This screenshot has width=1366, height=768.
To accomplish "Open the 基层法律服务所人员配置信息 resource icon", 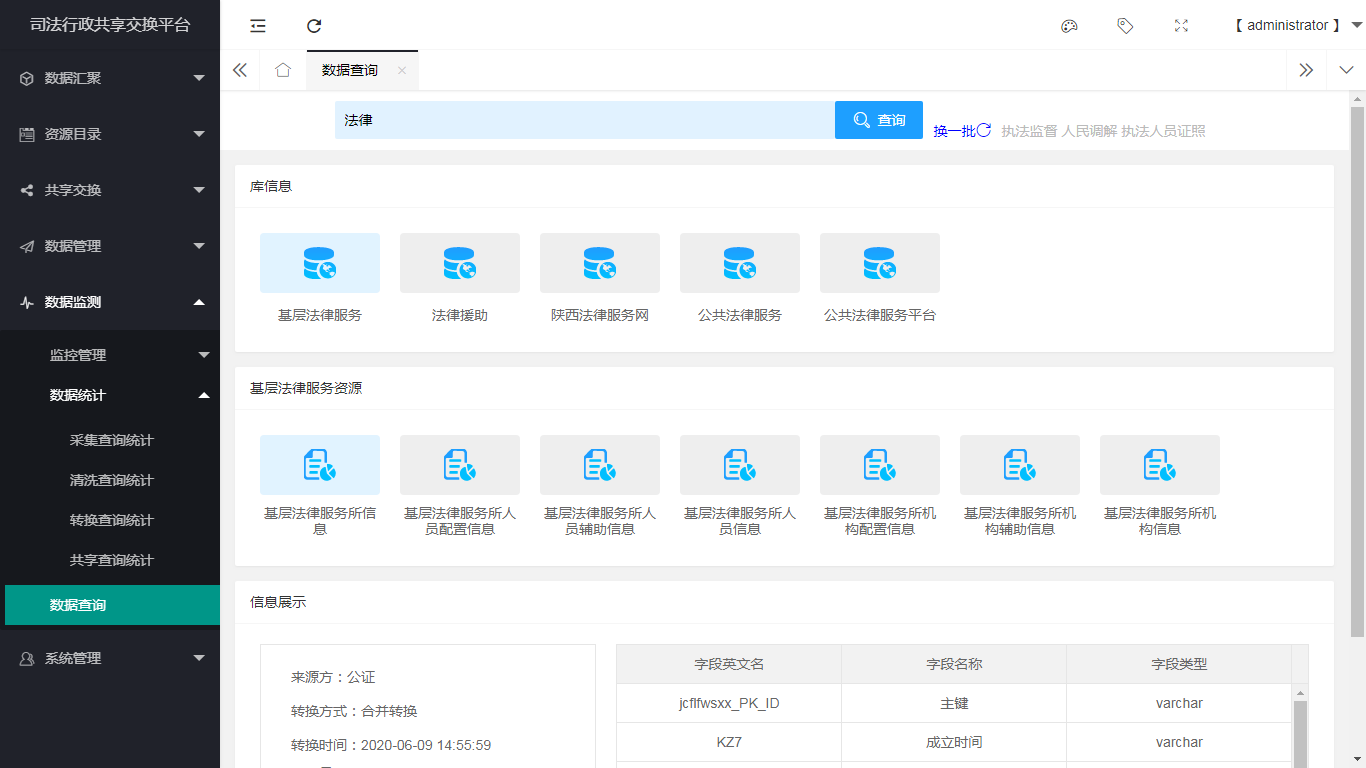I will pyautogui.click(x=460, y=465).
